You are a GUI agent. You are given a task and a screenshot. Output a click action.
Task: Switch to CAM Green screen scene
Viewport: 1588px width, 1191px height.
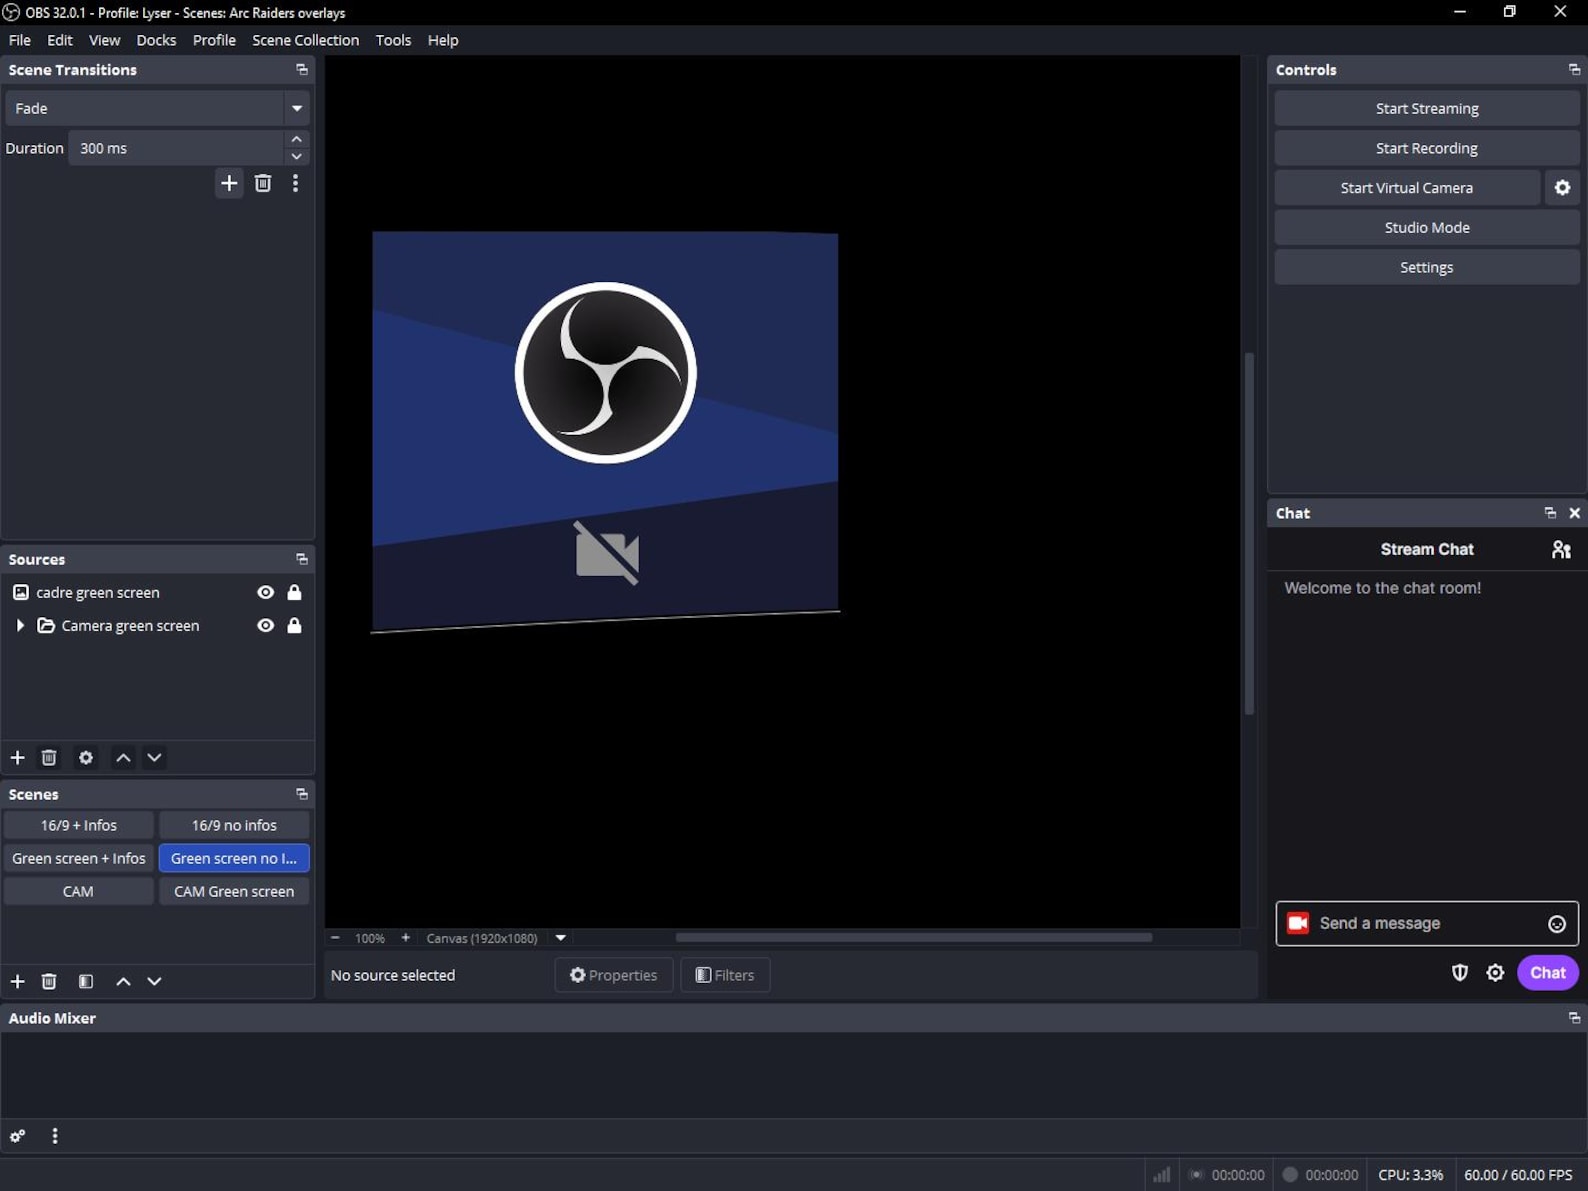point(234,891)
